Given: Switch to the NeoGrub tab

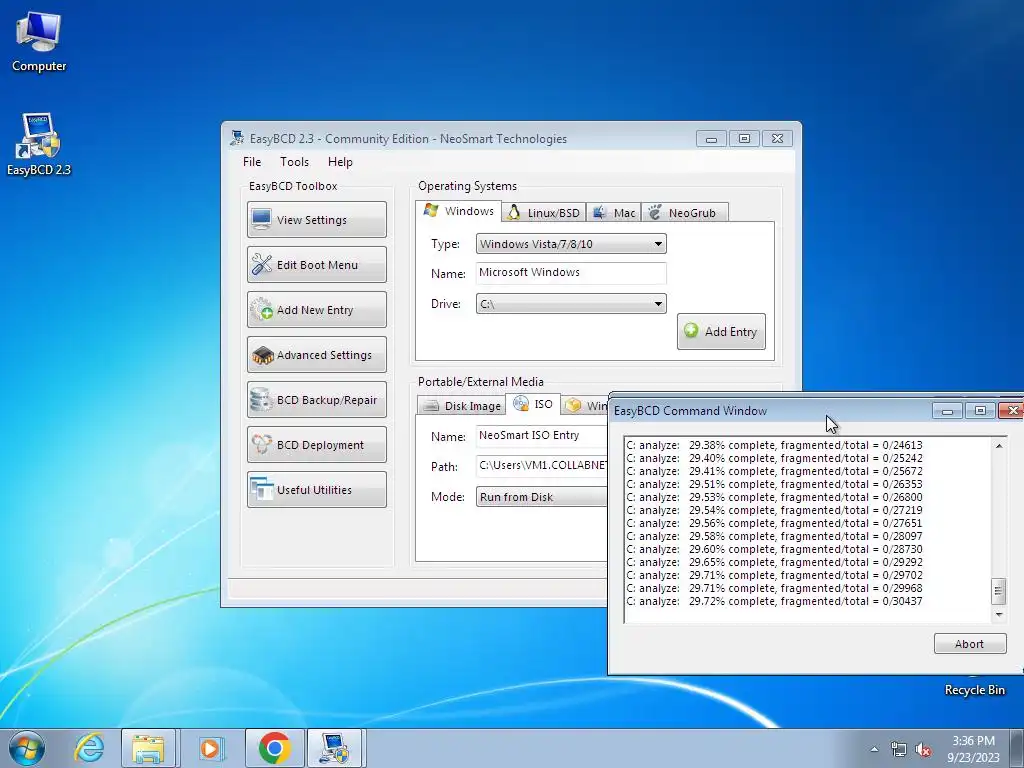Looking at the screenshot, I should (684, 213).
